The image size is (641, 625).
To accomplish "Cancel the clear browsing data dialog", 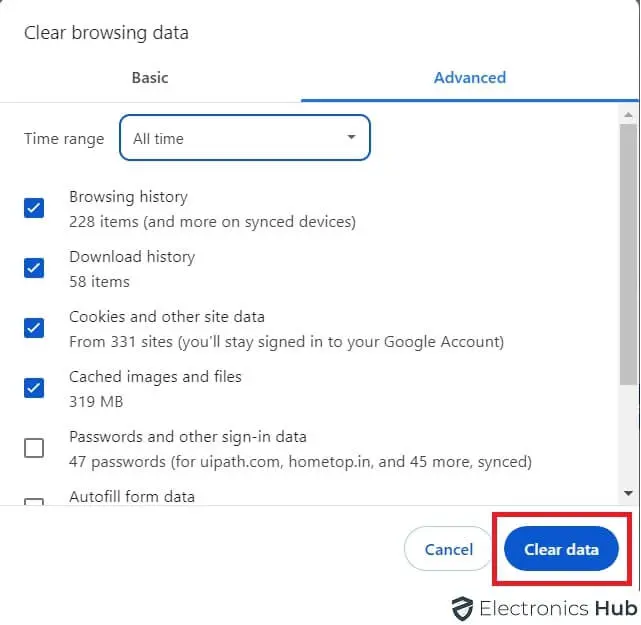I will 448,549.
